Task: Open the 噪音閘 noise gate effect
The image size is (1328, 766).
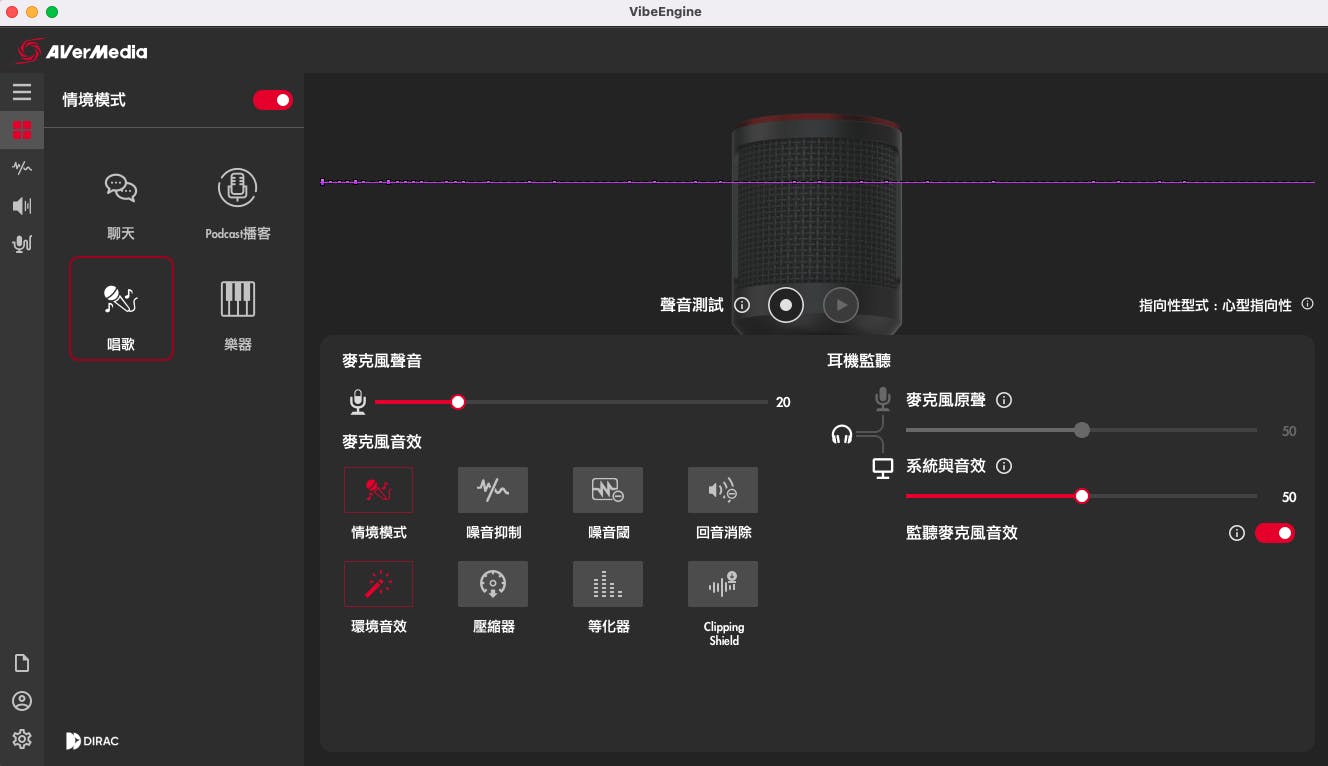Action: (x=608, y=490)
